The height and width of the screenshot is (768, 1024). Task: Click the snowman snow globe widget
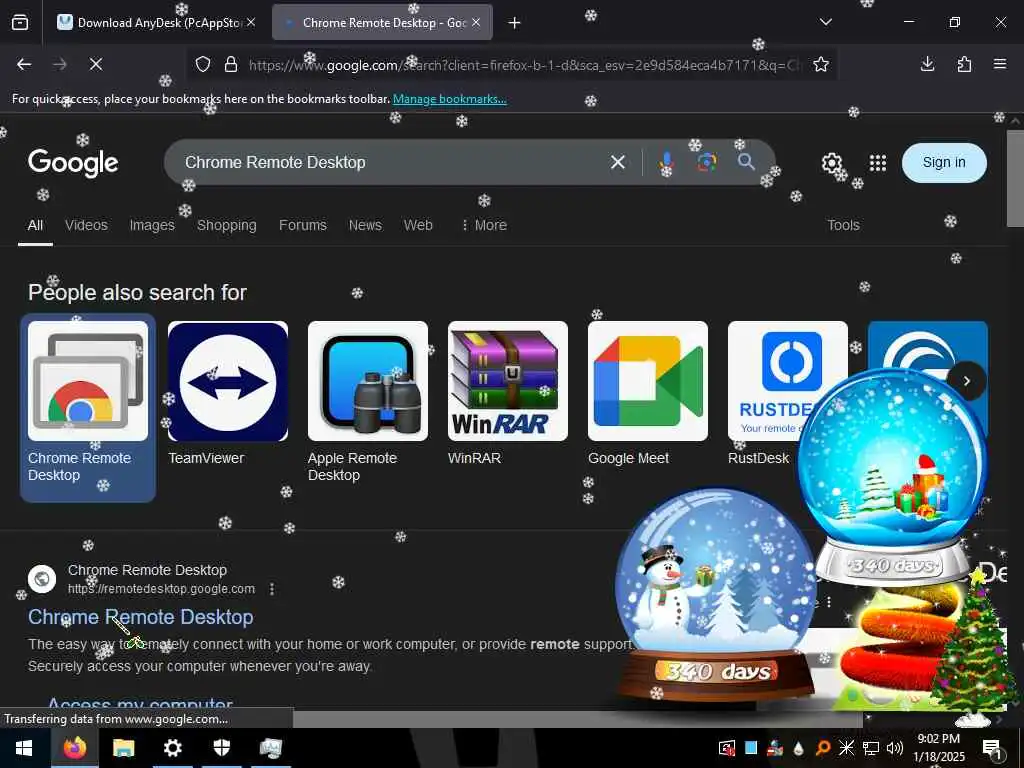click(715, 594)
